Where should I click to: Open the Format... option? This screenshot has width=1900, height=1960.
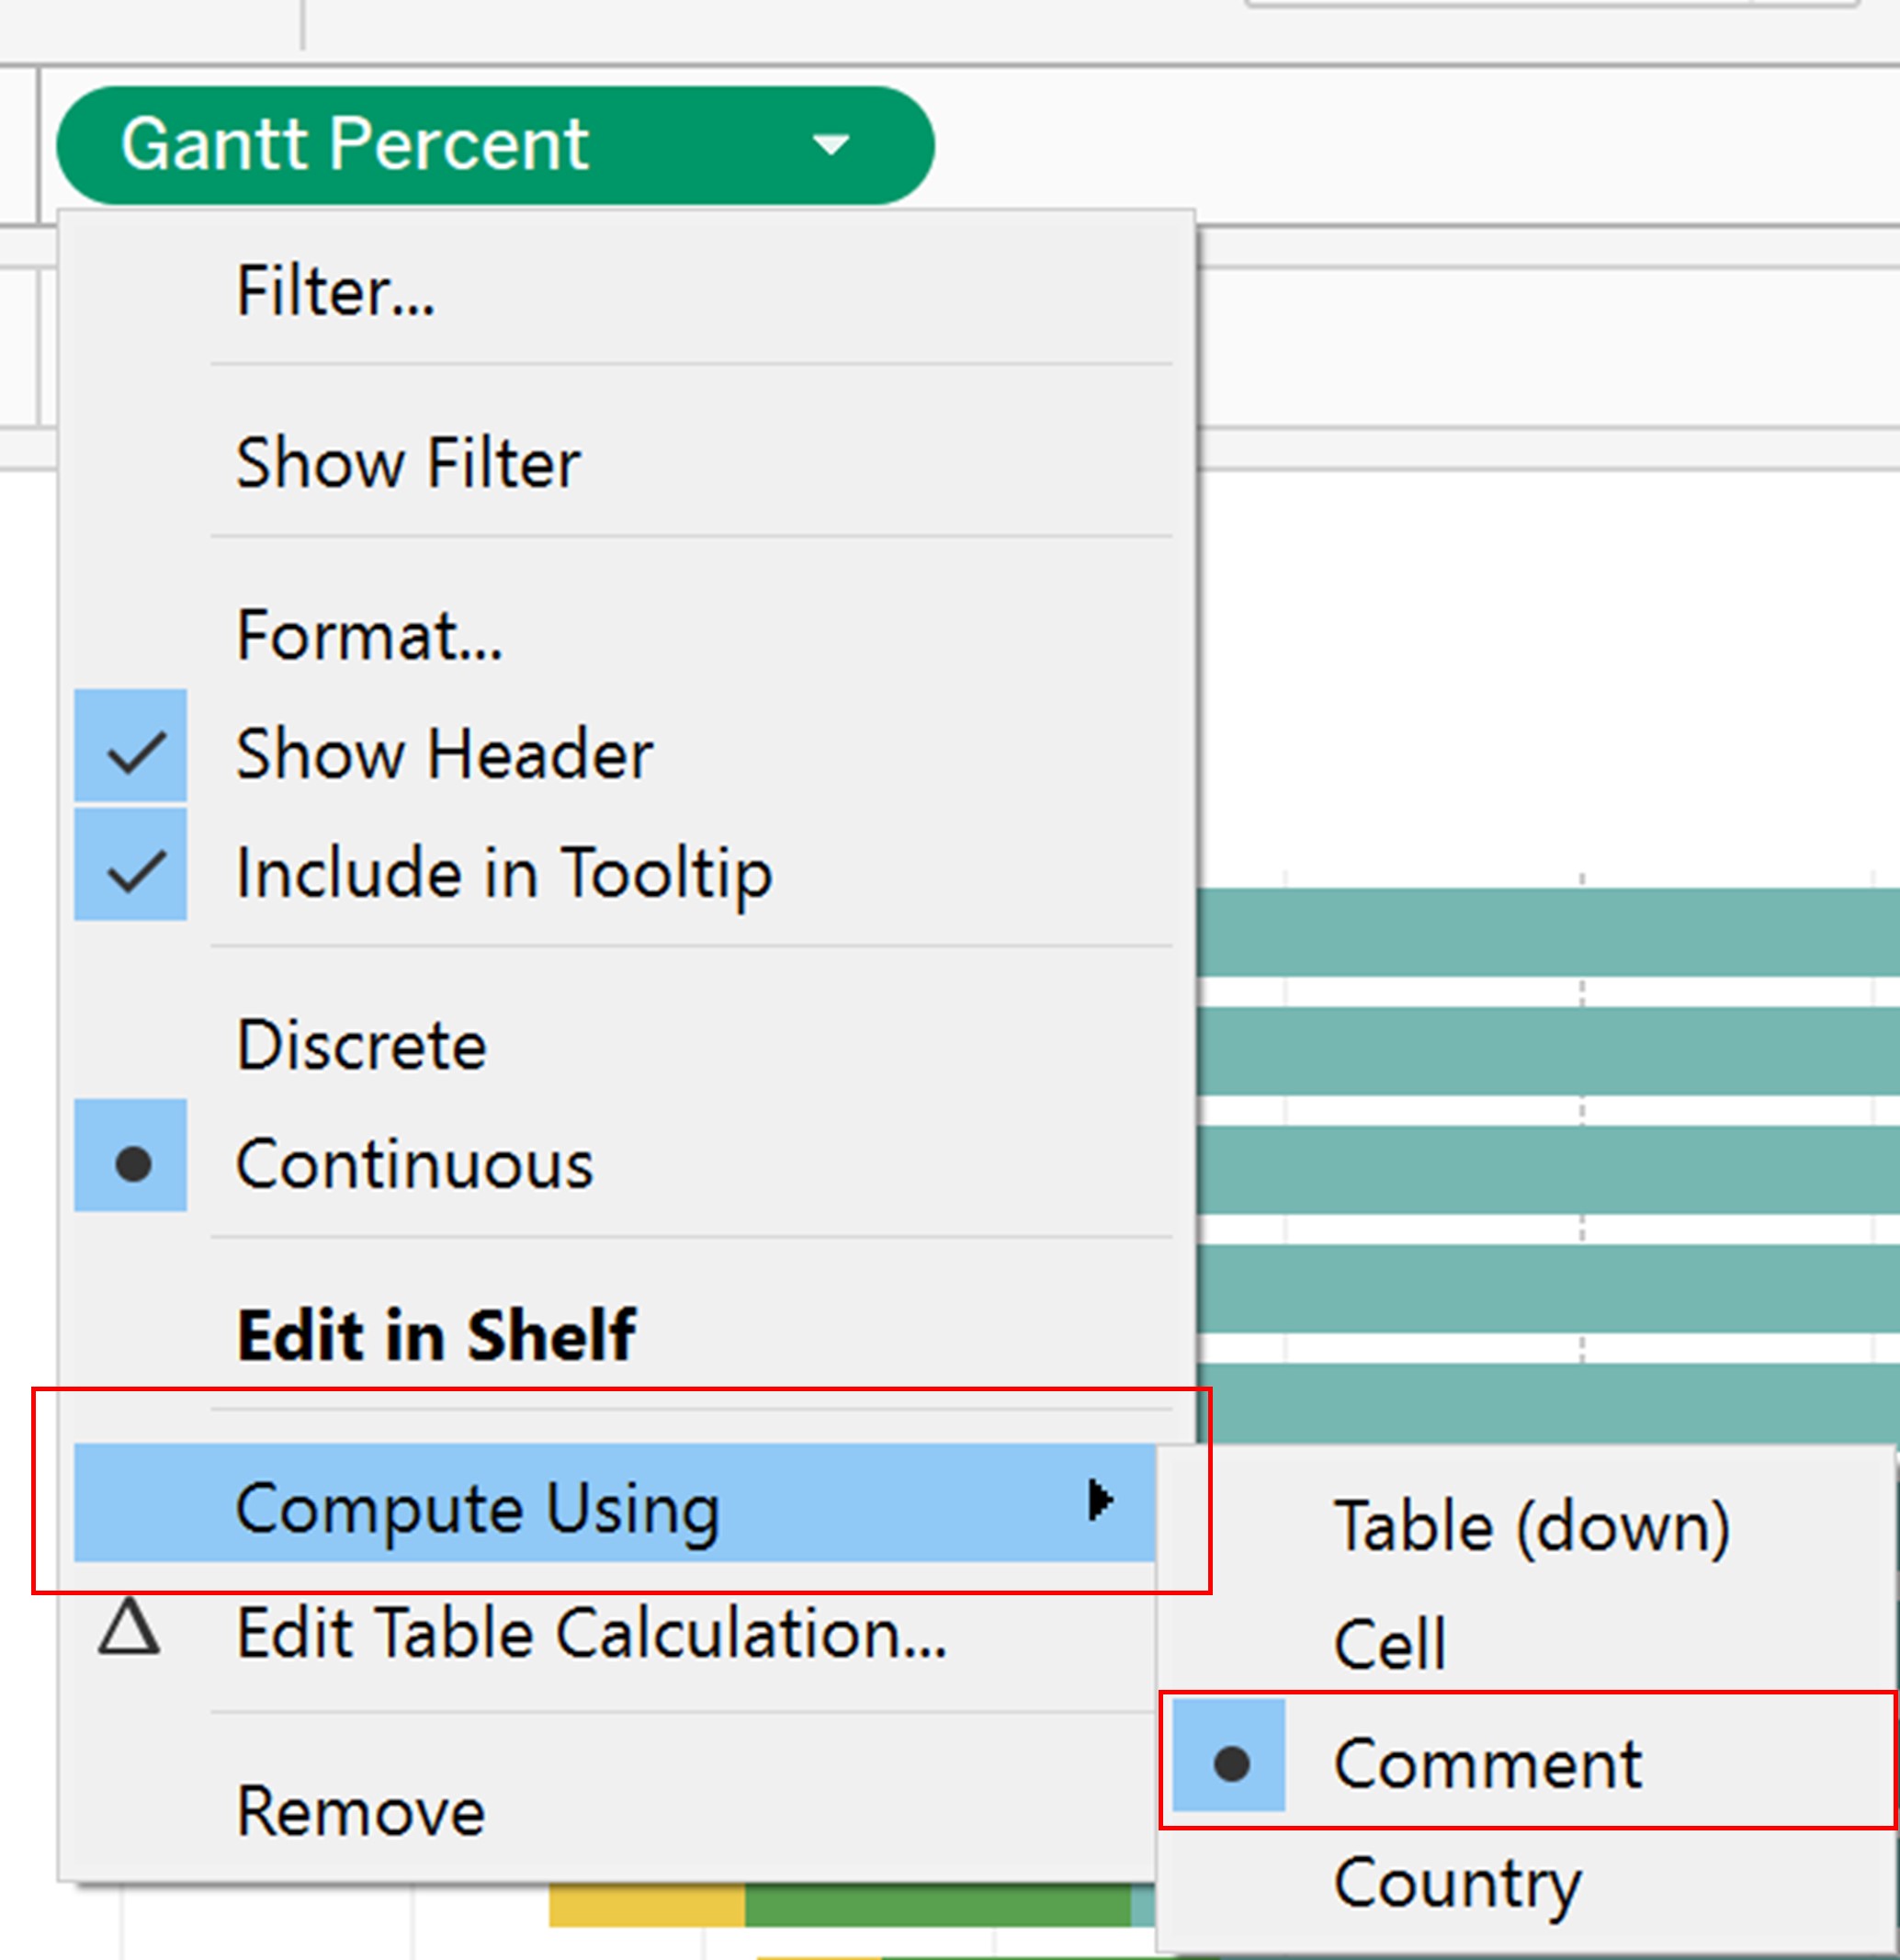369,636
